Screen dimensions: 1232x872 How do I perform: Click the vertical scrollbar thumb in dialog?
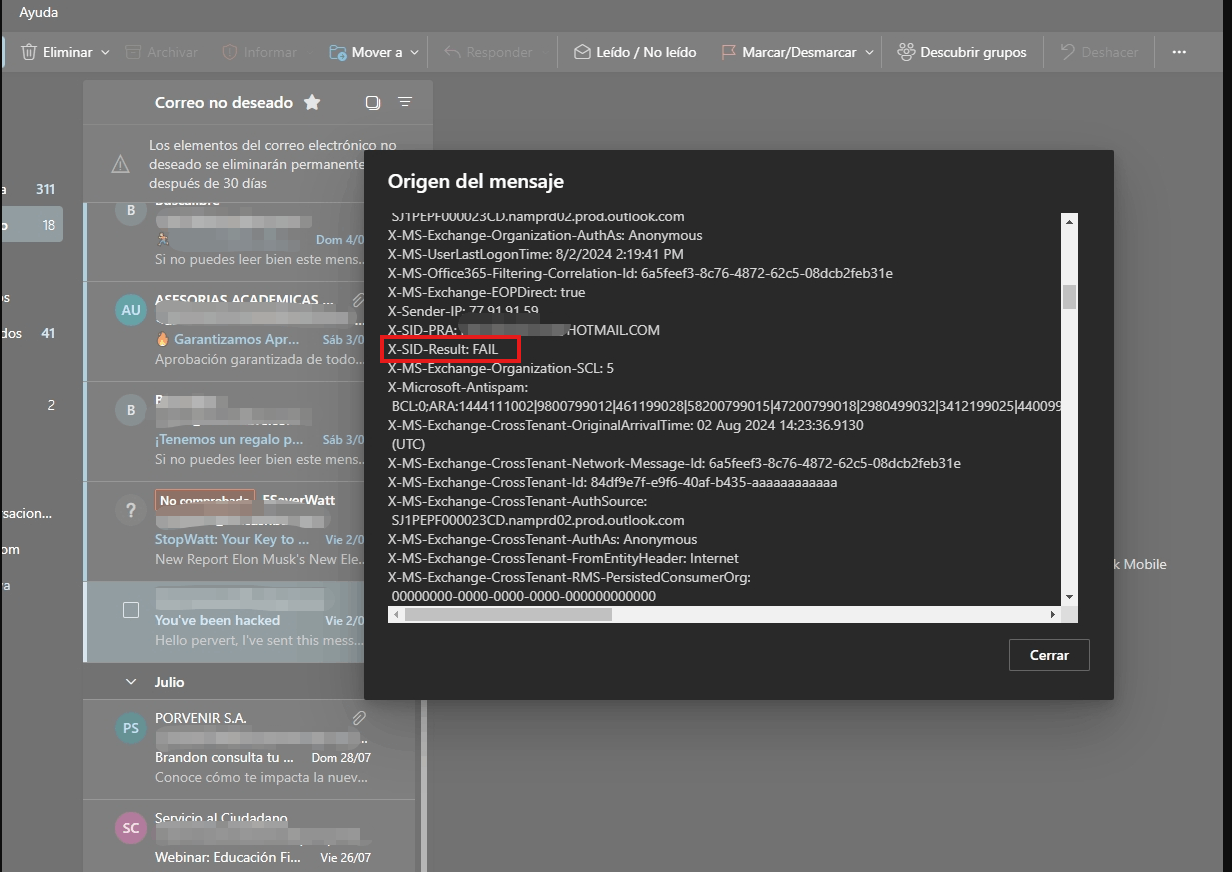(1069, 296)
